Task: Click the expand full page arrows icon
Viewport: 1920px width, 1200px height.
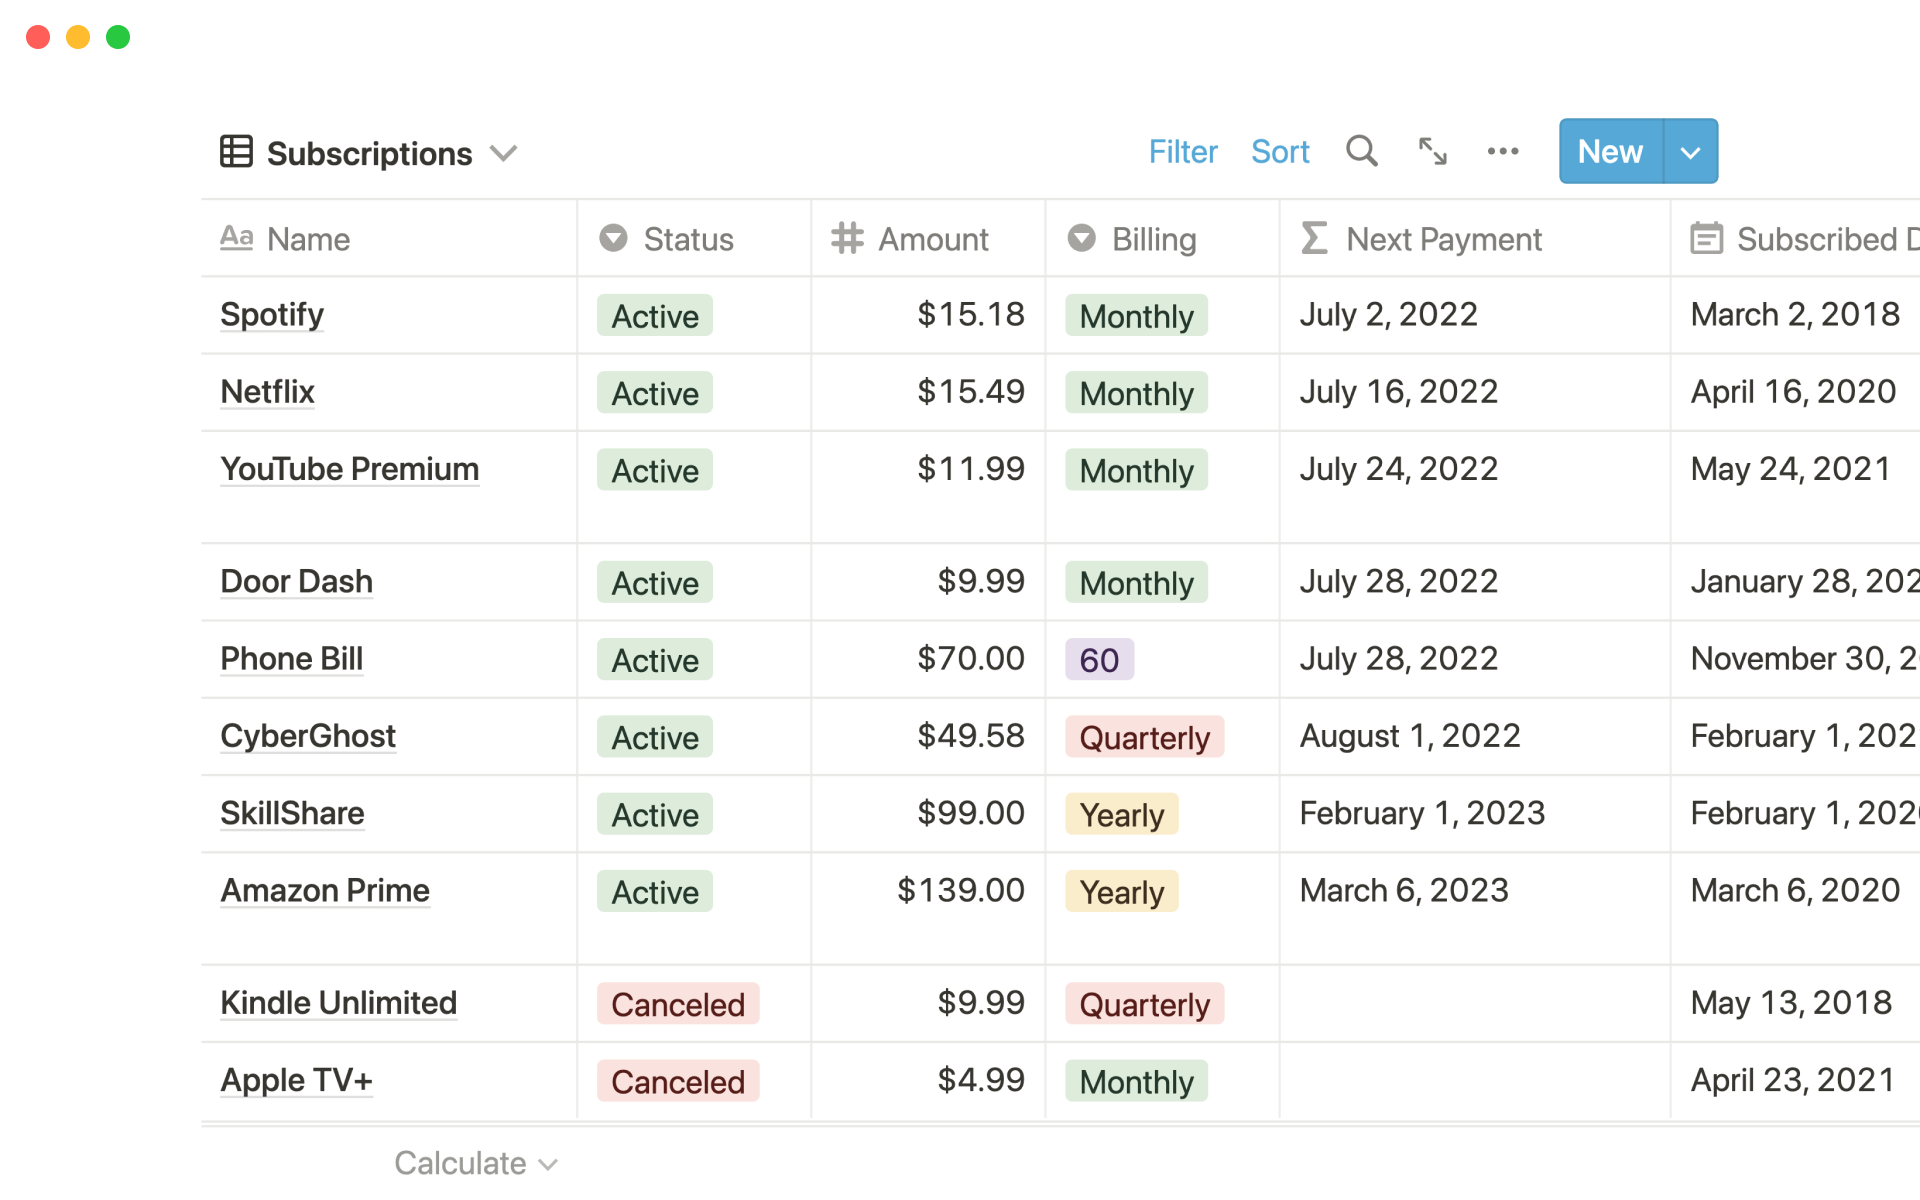Action: tap(1432, 151)
